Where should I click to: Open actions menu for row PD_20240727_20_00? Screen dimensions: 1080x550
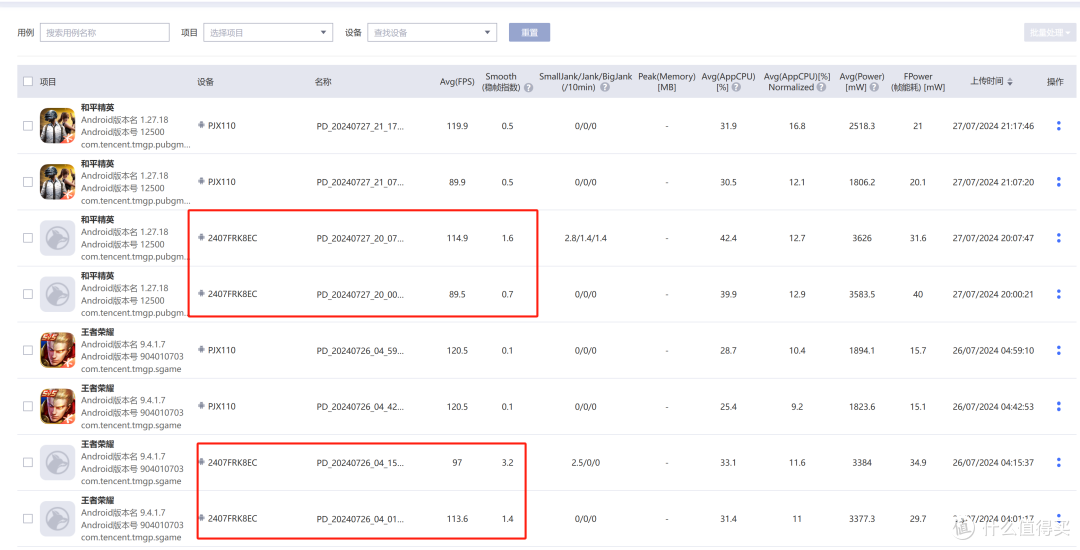point(1058,294)
